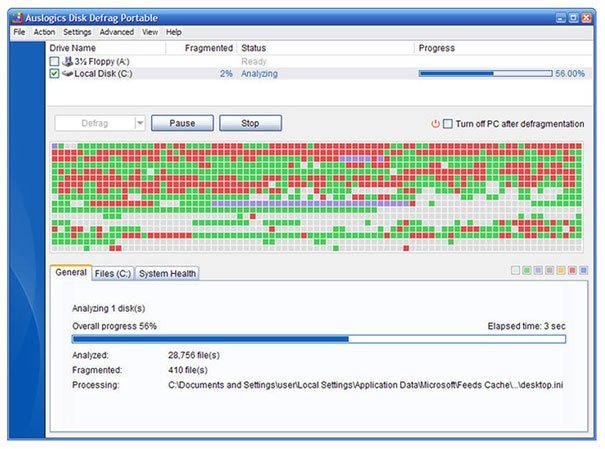Open the Action menu

(x=44, y=32)
